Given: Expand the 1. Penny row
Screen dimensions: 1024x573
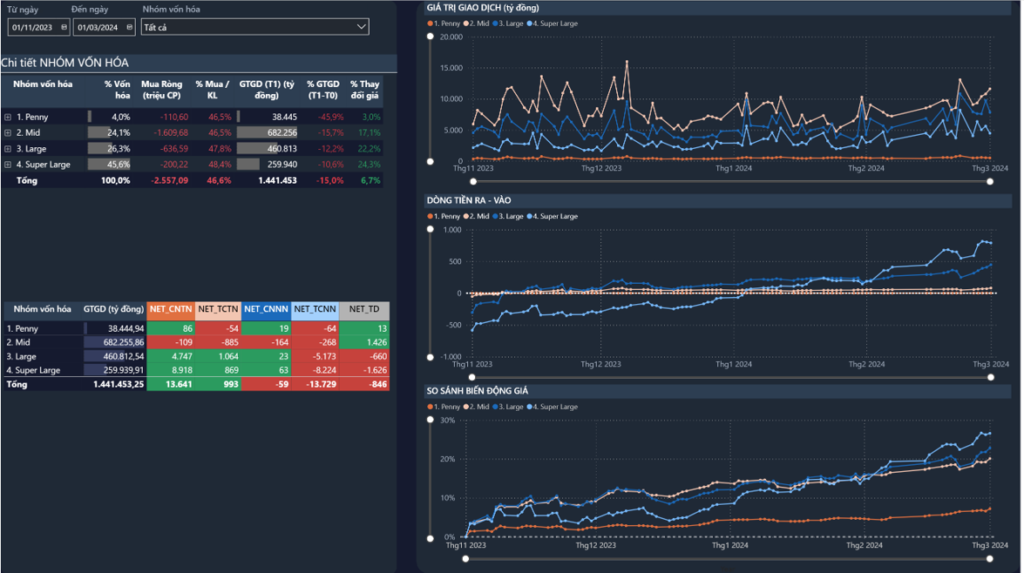Looking at the screenshot, I should [8, 117].
